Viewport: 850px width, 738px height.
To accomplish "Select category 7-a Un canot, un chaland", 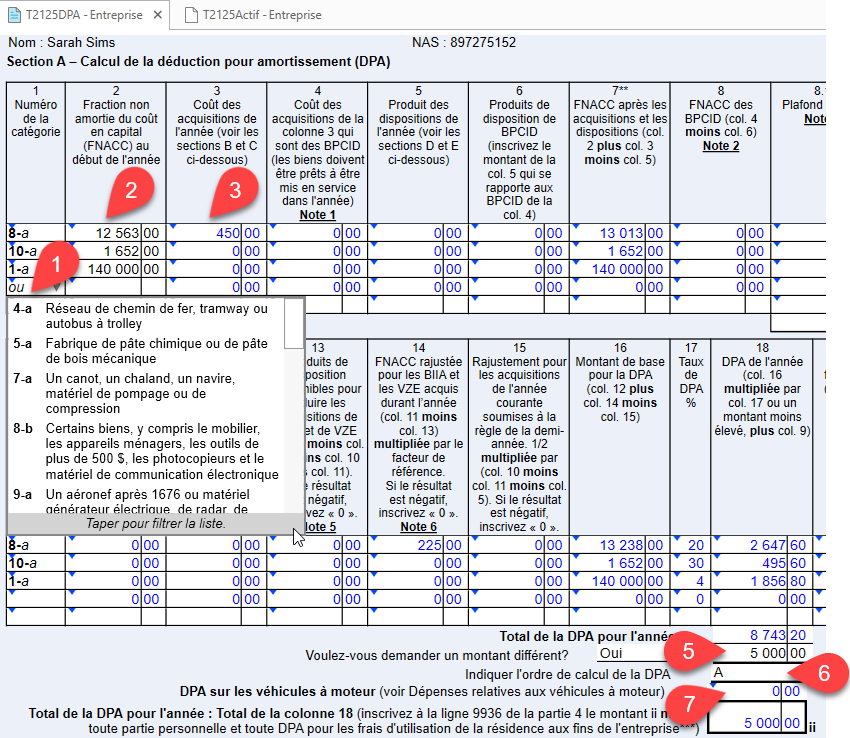I will click(x=145, y=393).
